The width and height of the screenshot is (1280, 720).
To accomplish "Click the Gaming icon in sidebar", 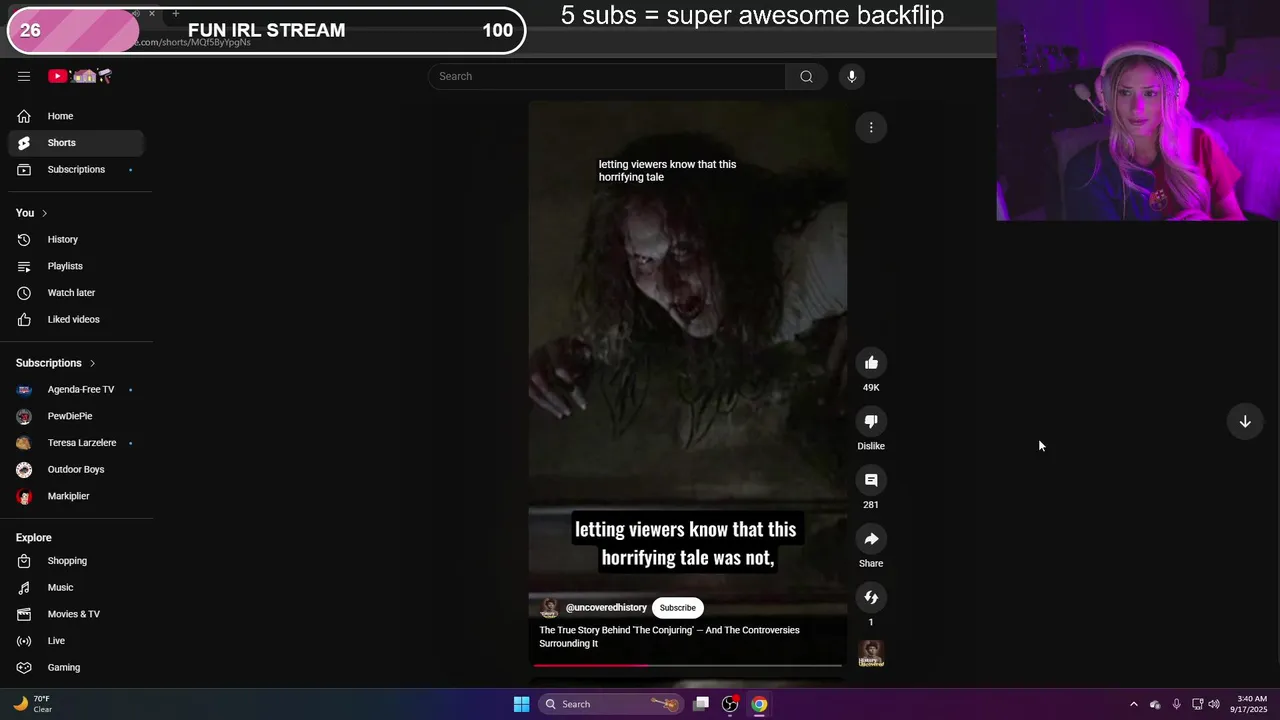I will [24, 667].
